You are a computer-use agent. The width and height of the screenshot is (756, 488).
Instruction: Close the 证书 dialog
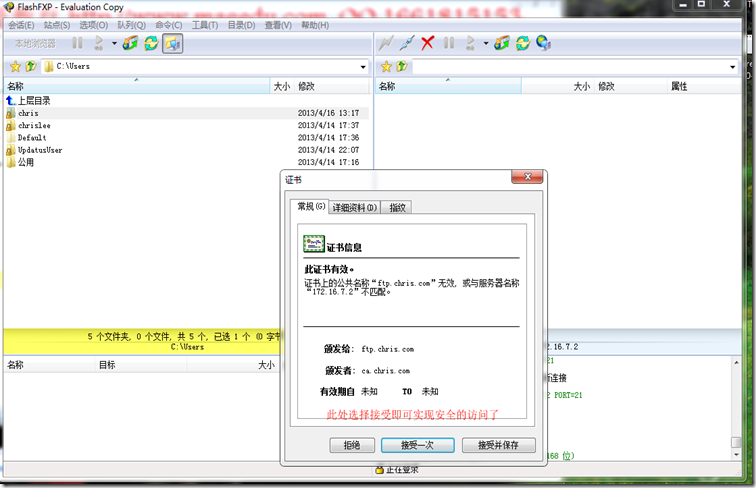(x=527, y=177)
